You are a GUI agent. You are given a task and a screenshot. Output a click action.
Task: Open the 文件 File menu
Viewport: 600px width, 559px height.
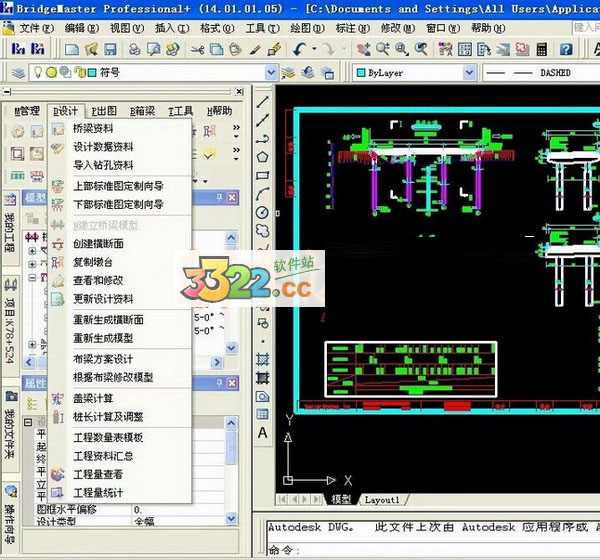pos(36,28)
